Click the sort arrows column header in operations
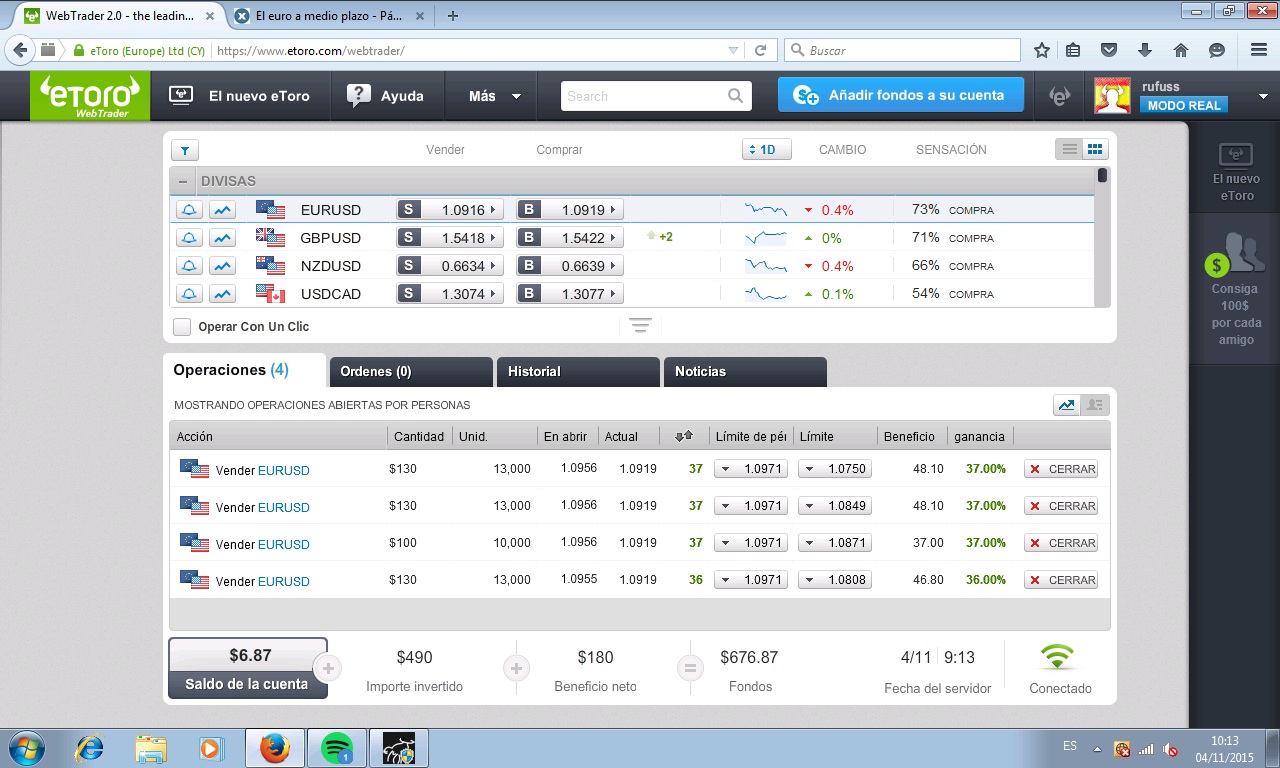The image size is (1280, 768). (684, 436)
